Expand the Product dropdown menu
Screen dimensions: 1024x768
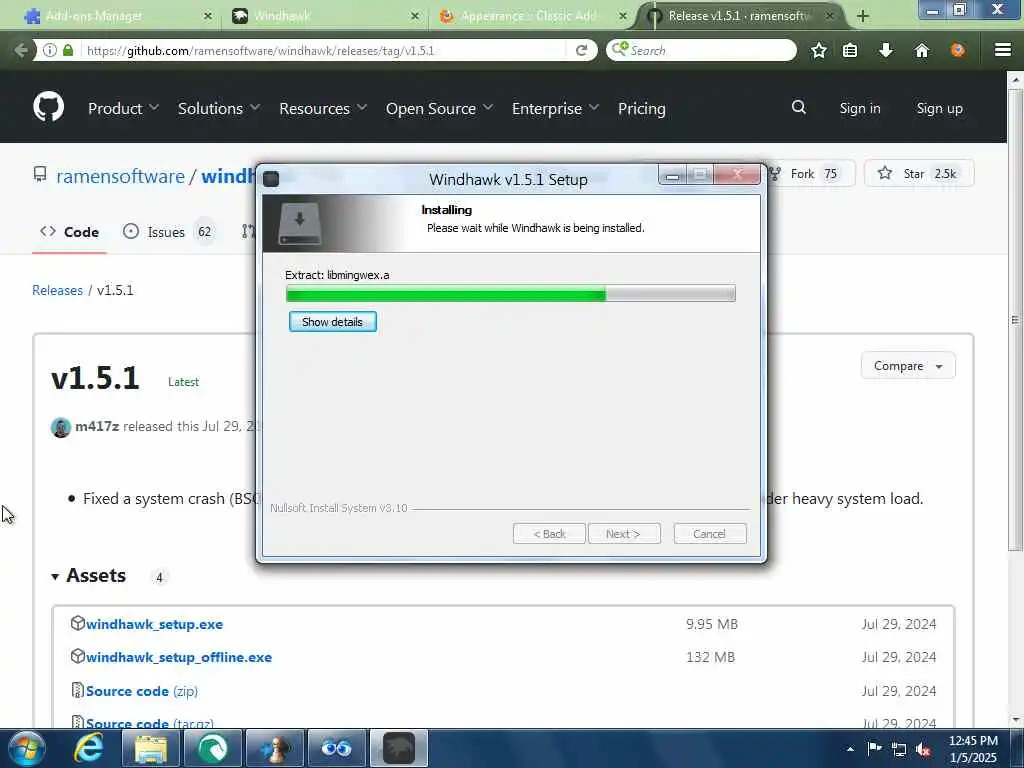click(x=123, y=108)
